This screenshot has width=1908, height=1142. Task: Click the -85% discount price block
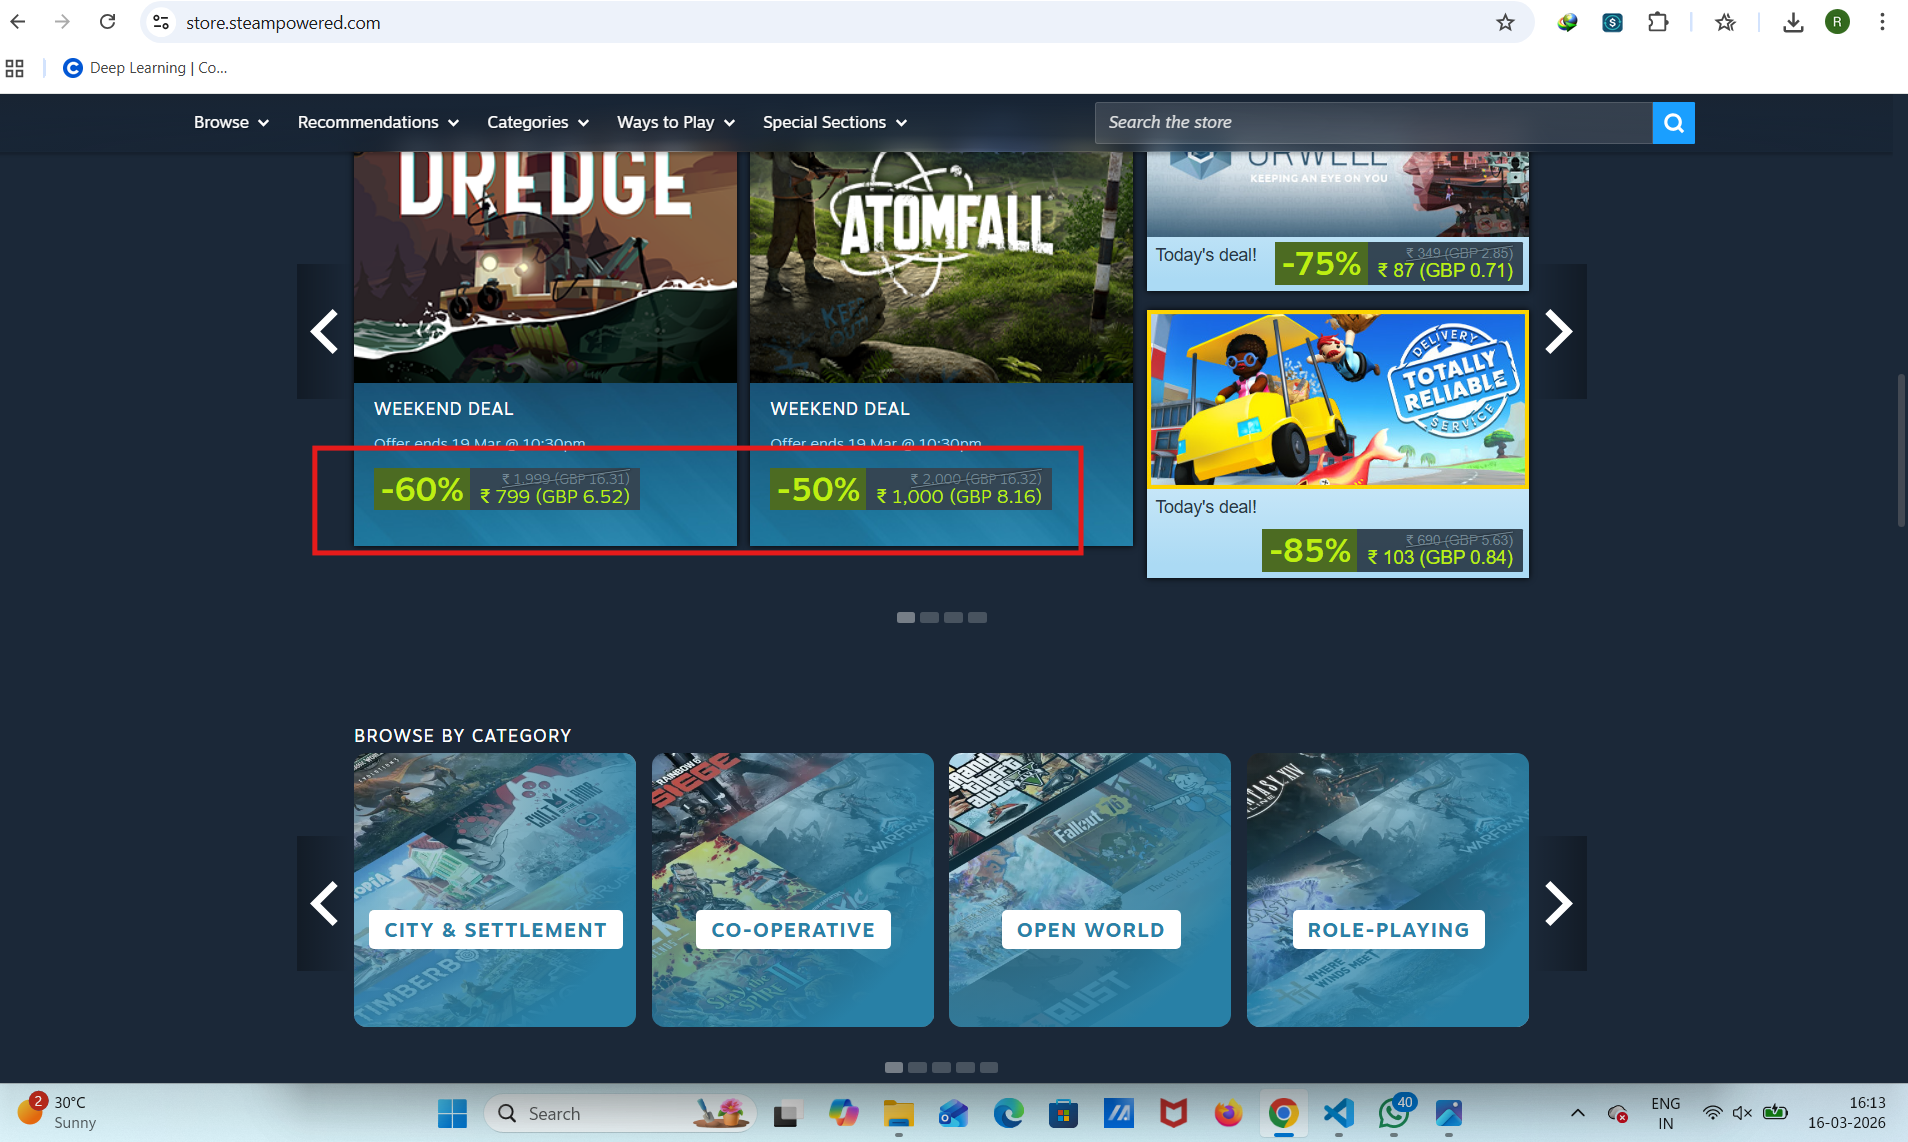tap(1392, 550)
